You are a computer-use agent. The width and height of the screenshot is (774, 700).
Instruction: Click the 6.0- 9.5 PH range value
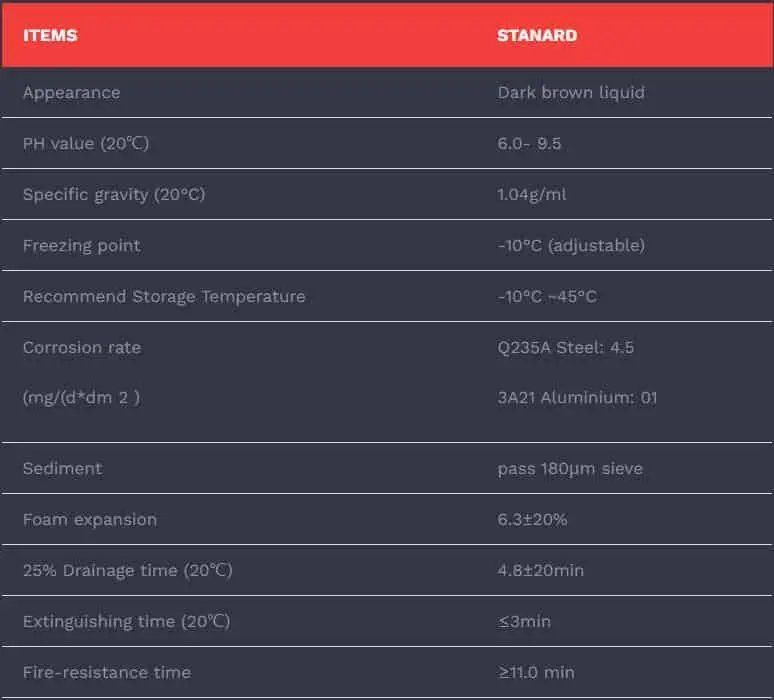point(529,143)
